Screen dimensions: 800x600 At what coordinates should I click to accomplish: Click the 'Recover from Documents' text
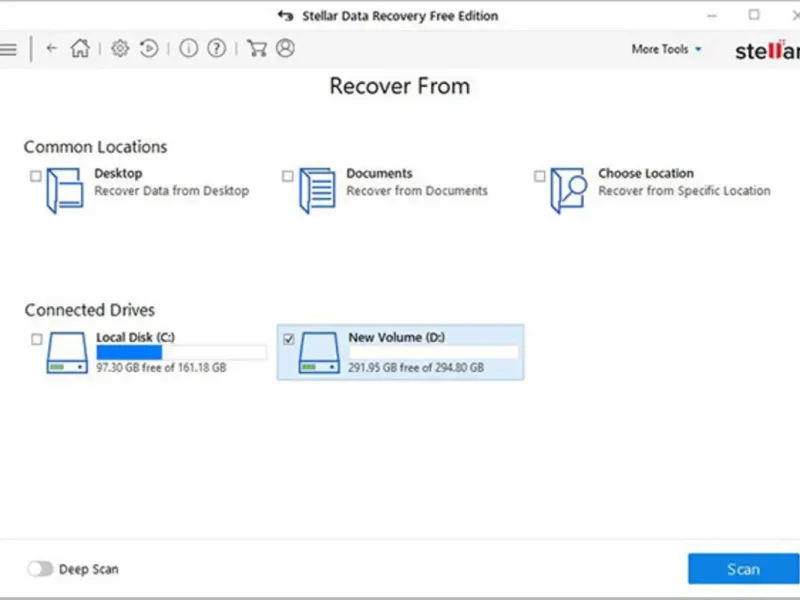click(417, 191)
